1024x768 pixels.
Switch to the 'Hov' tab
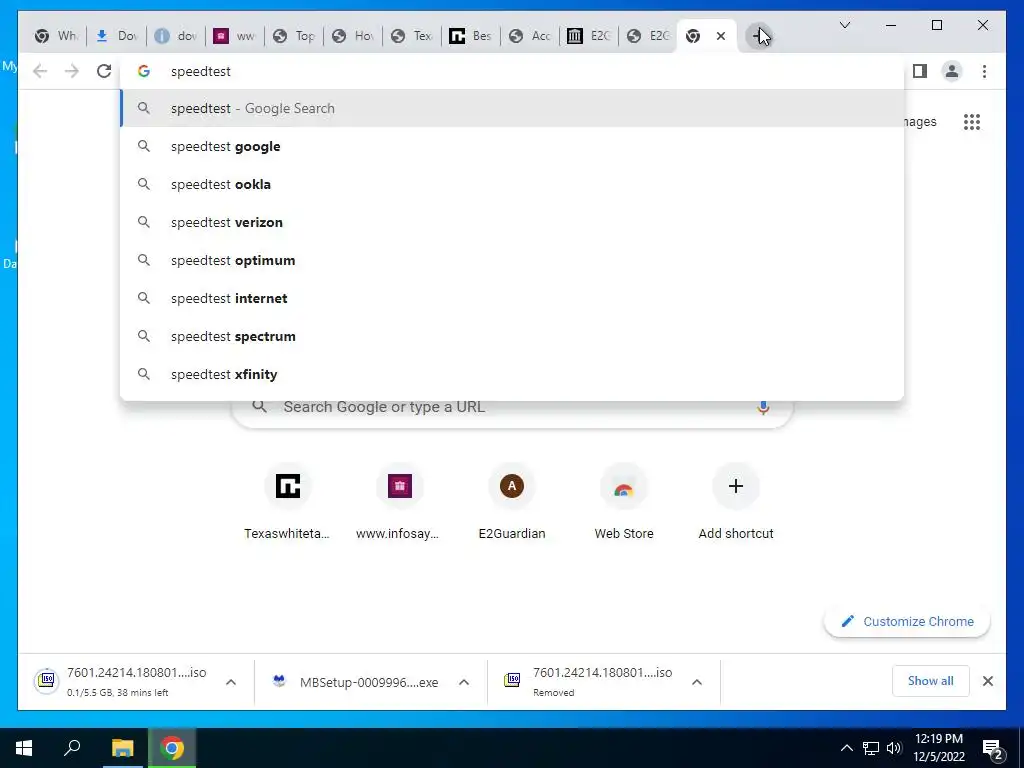pos(352,36)
